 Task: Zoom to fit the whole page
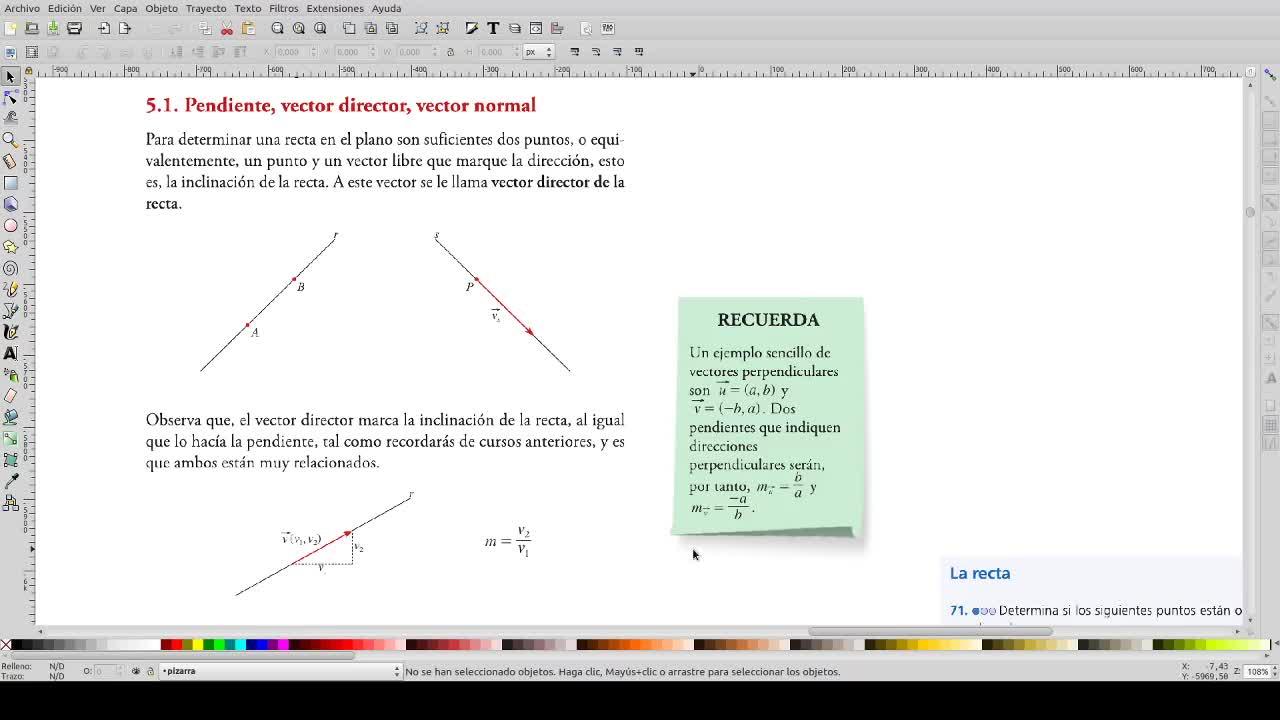(320, 28)
